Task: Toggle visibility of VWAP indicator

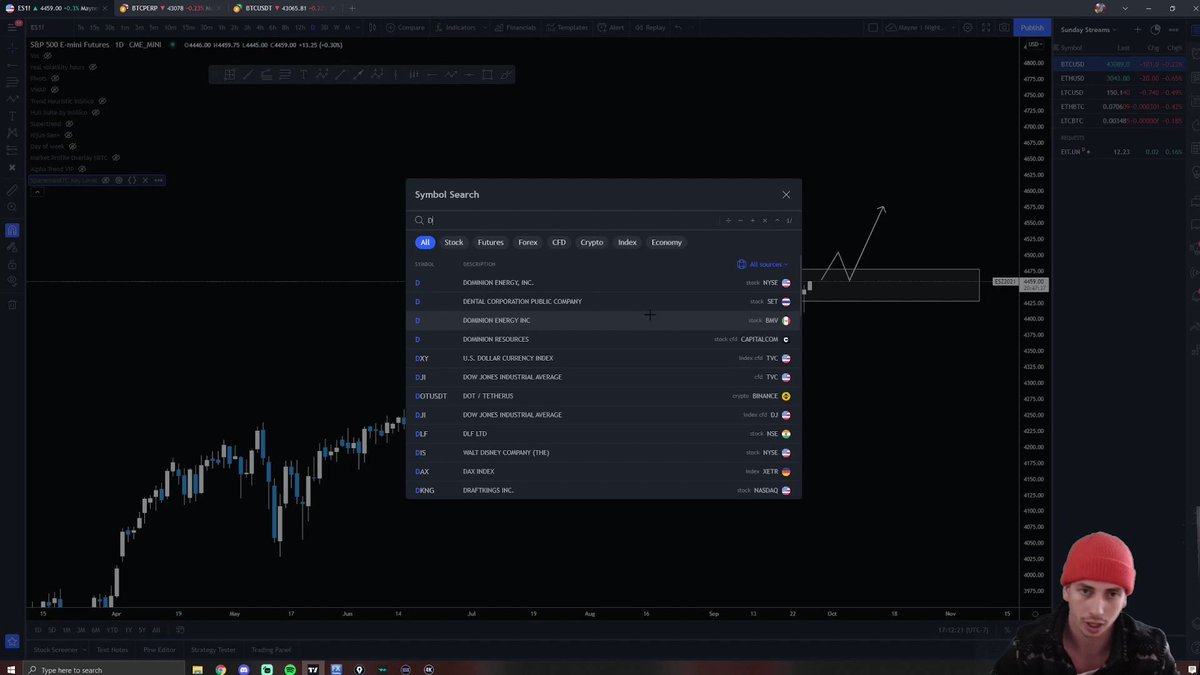Action: coord(55,90)
